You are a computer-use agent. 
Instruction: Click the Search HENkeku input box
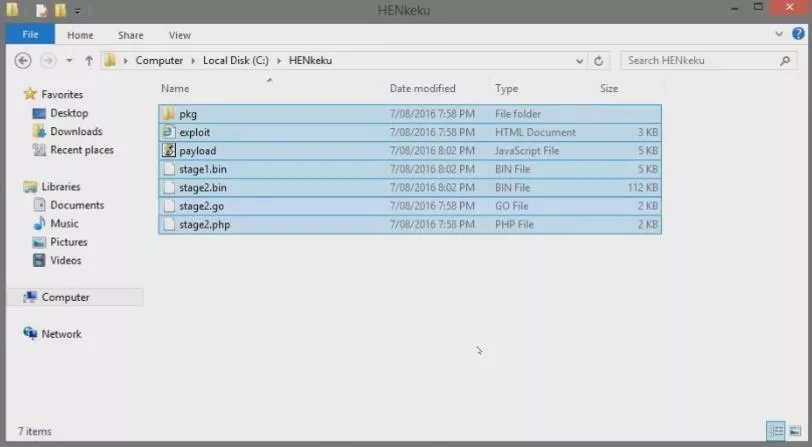[700, 60]
